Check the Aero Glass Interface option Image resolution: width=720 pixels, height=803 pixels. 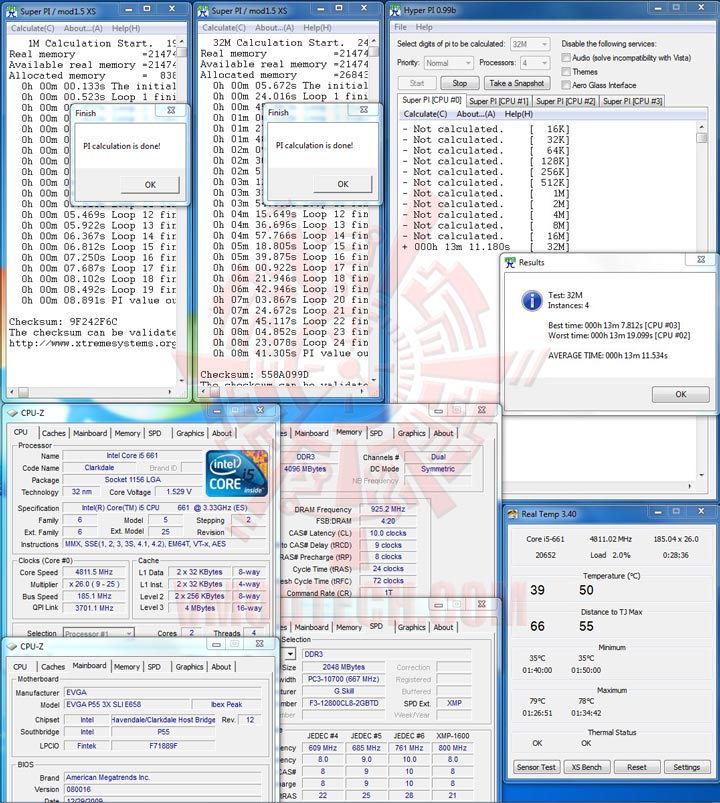(566, 85)
